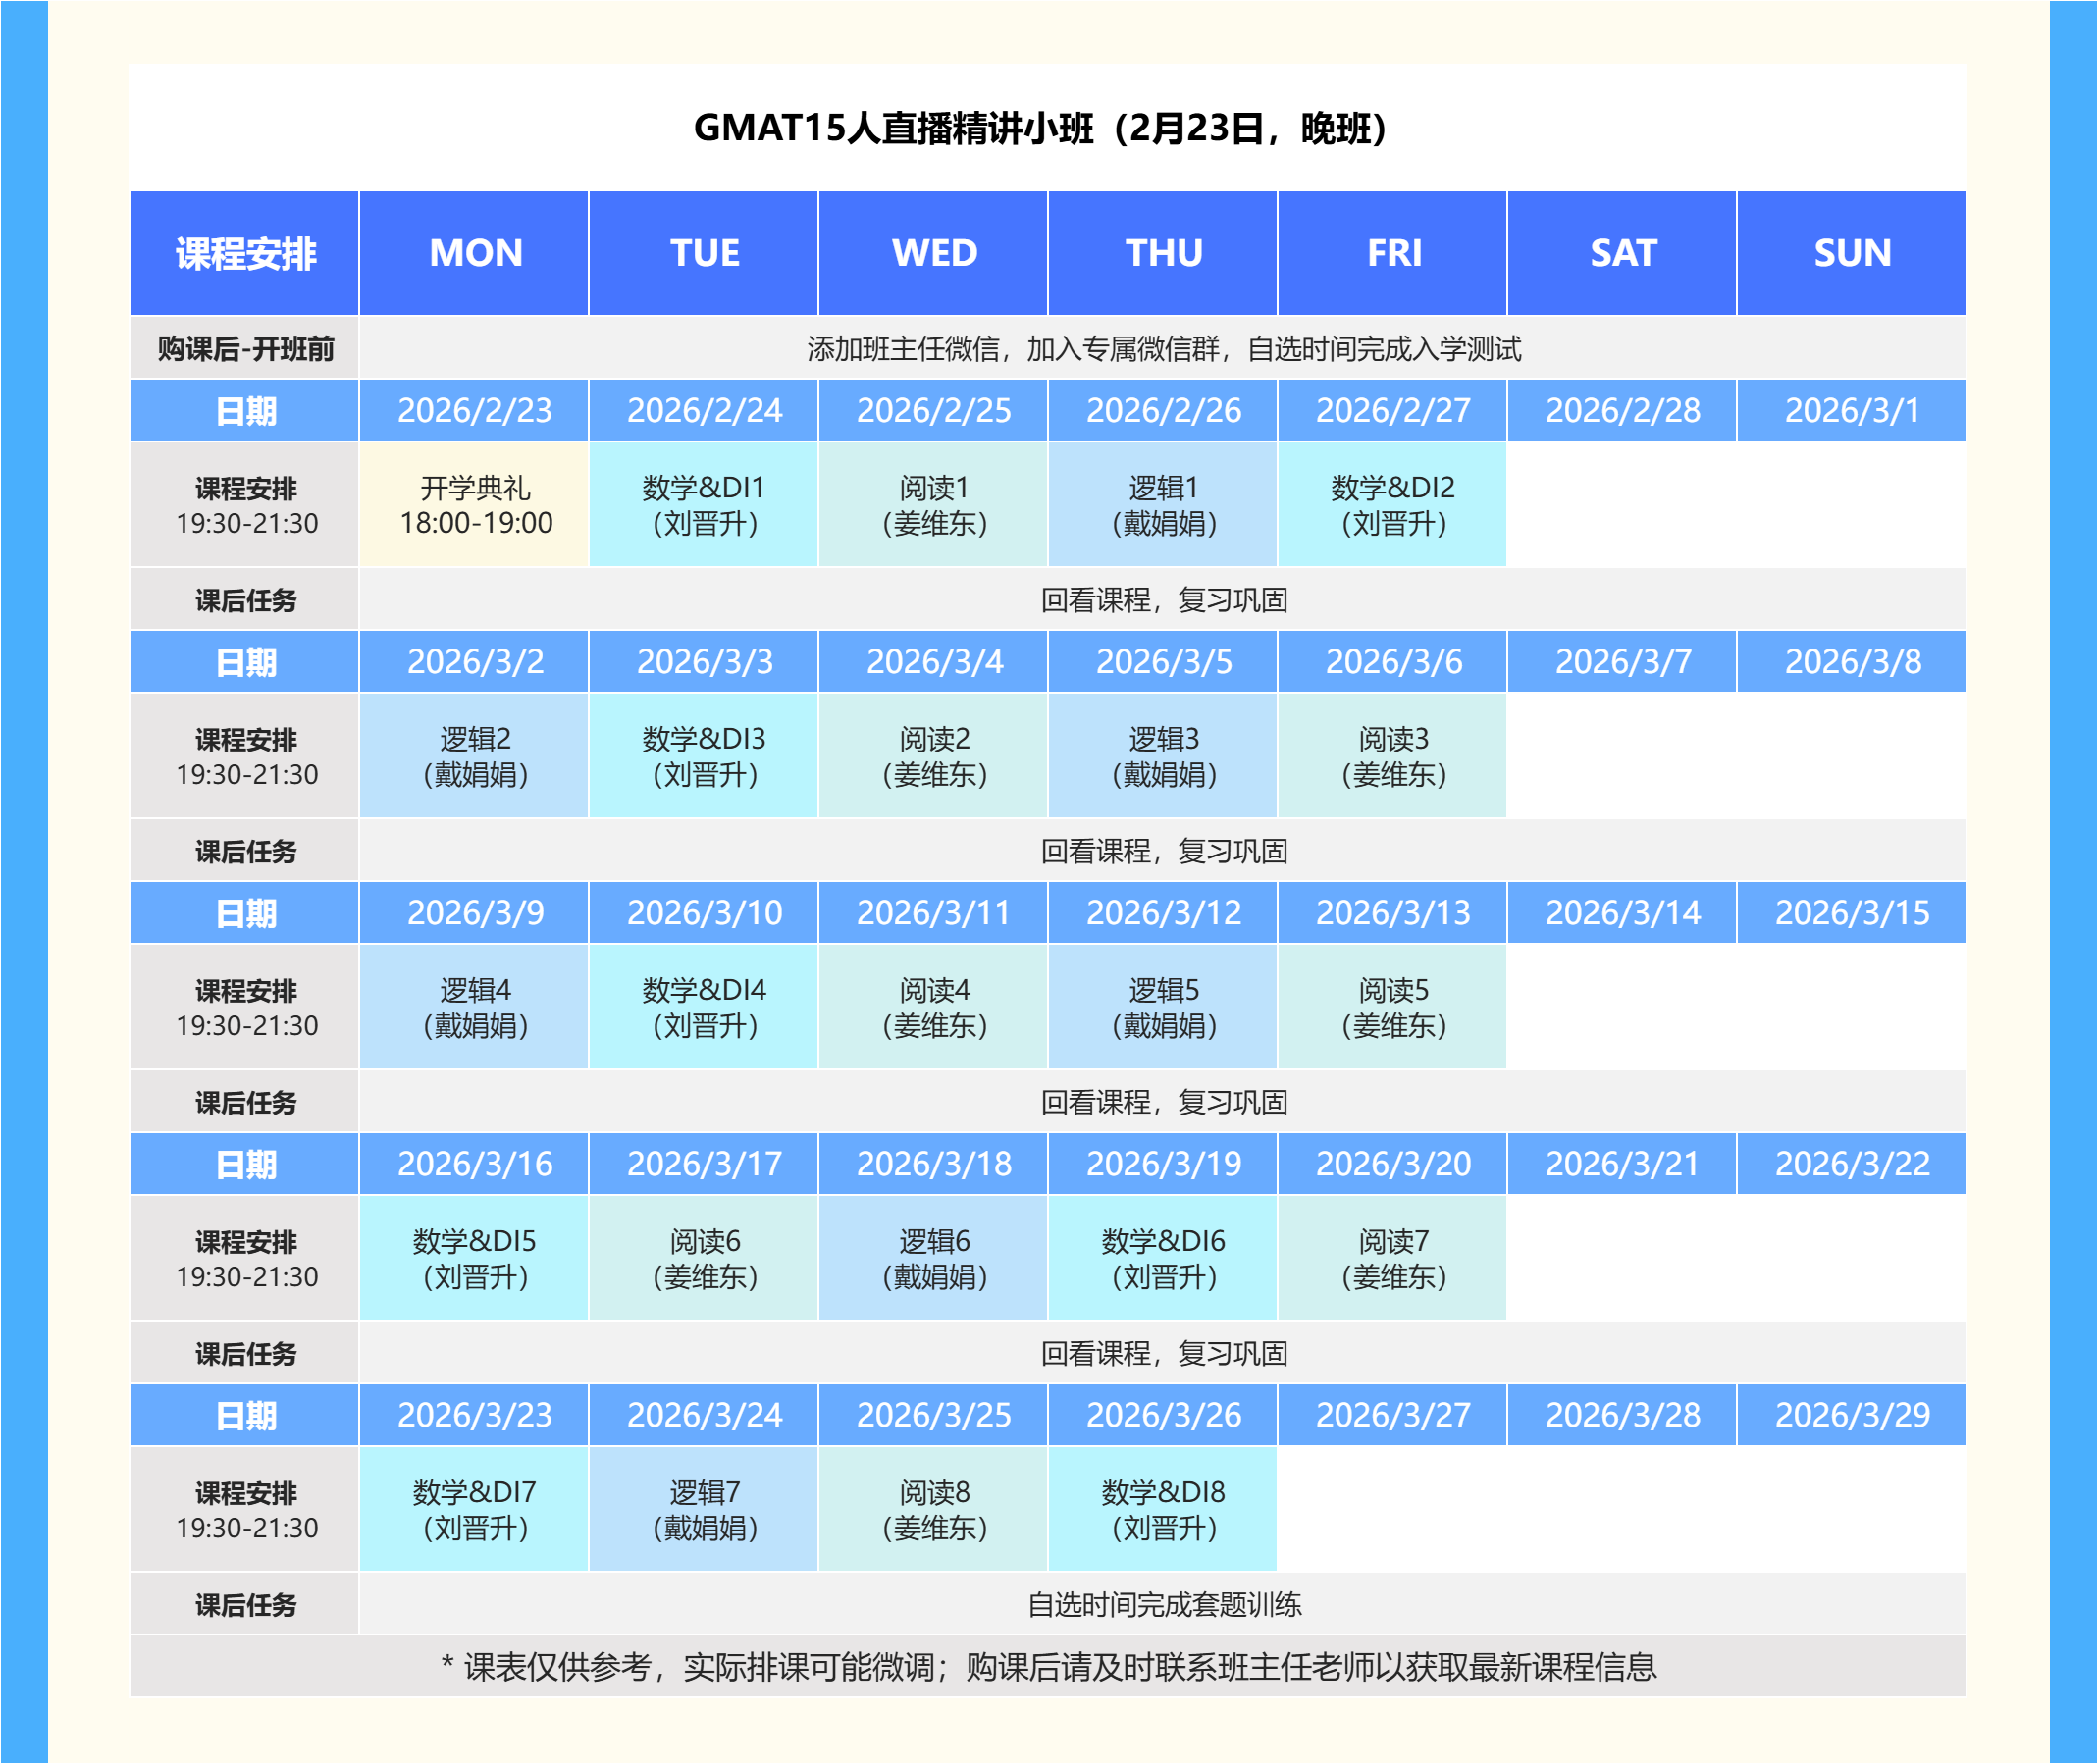Click the 自选时间完成套题训练 task row

coord(1163,1604)
